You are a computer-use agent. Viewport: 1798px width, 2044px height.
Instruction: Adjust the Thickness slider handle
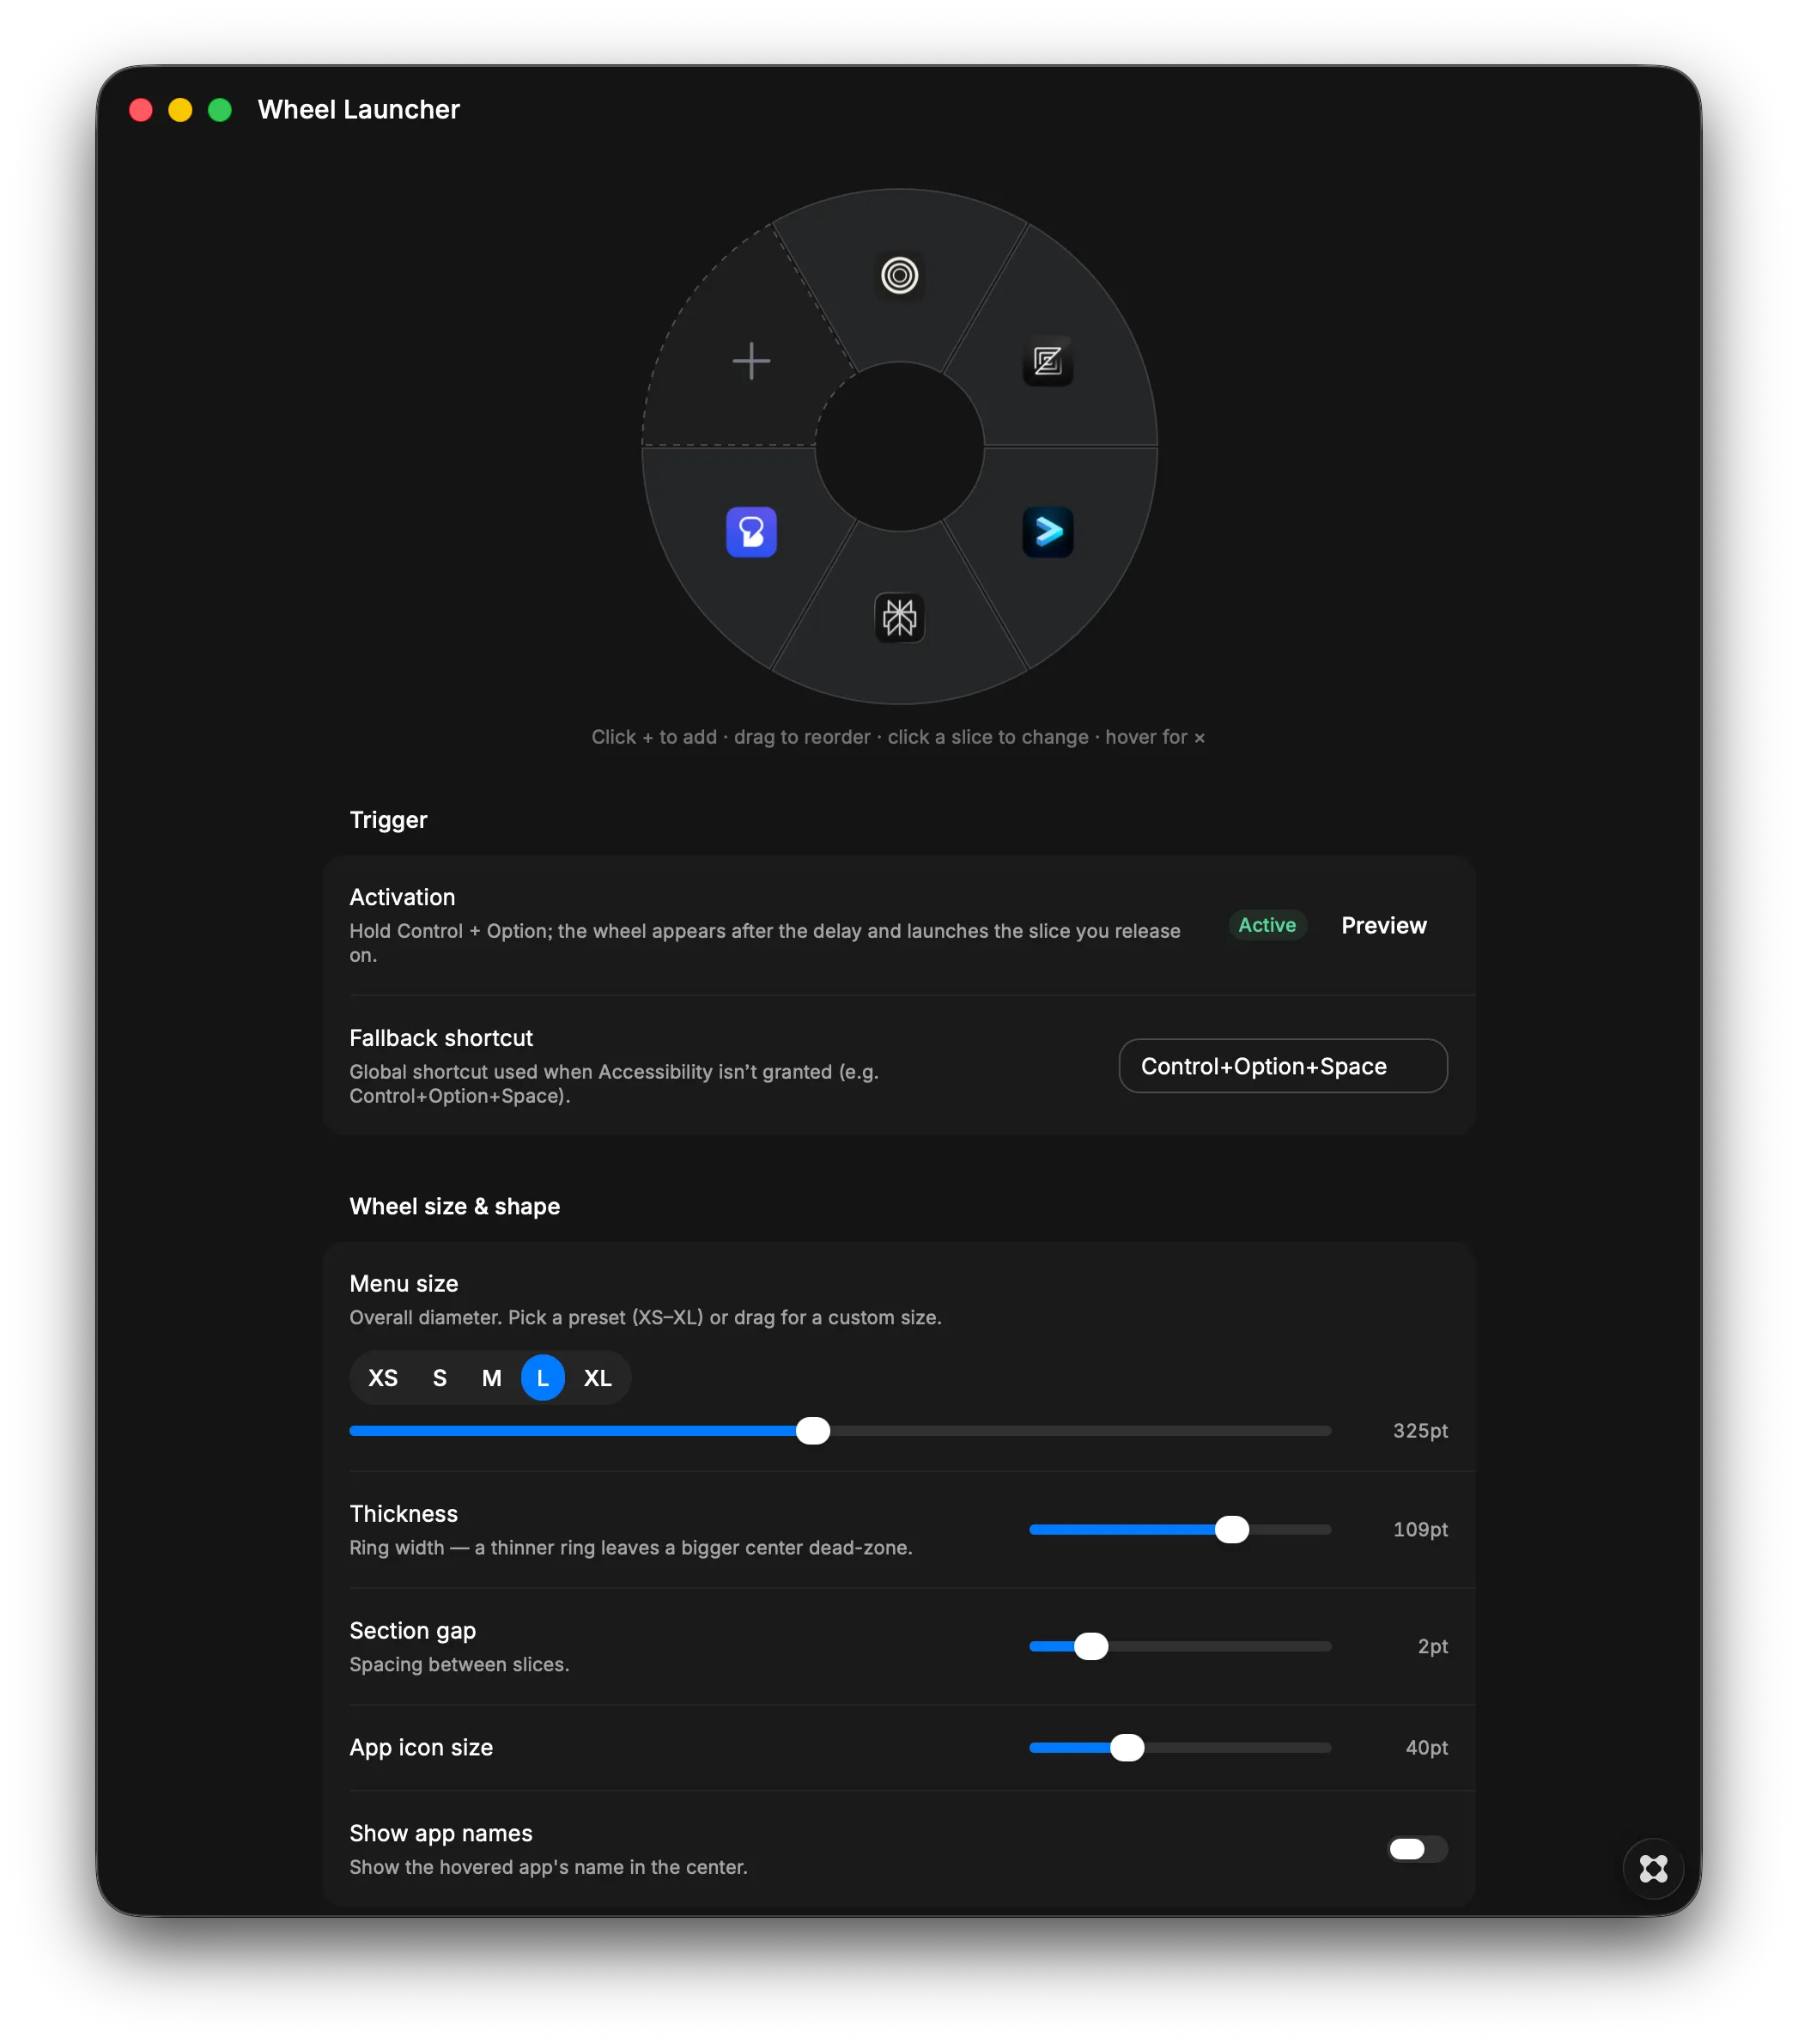tap(1231, 1529)
